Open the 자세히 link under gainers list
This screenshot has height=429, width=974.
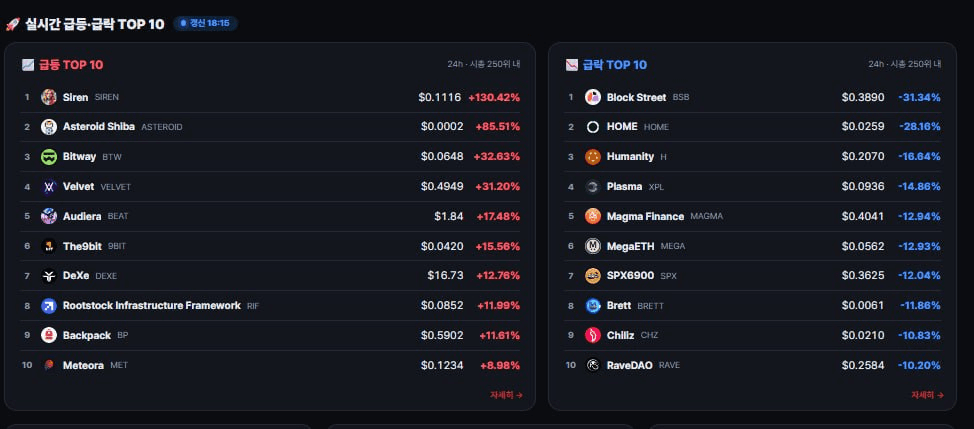(506, 395)
